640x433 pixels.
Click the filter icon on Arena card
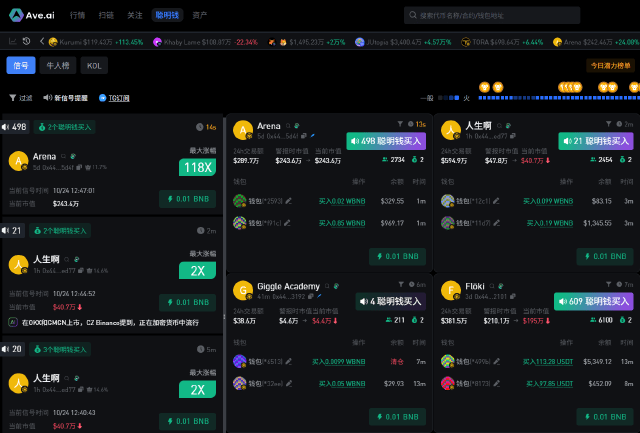point(400,124)
